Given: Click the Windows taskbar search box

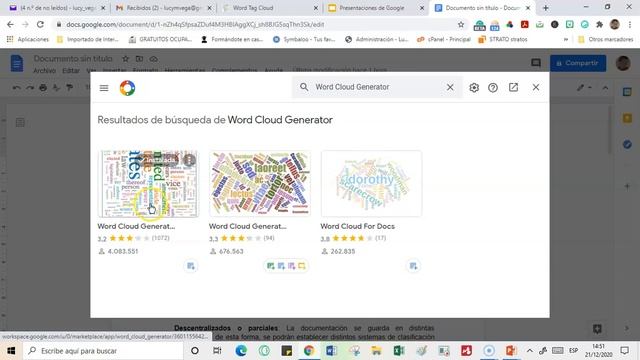Looking at the screenshot, I should point(104,351).
